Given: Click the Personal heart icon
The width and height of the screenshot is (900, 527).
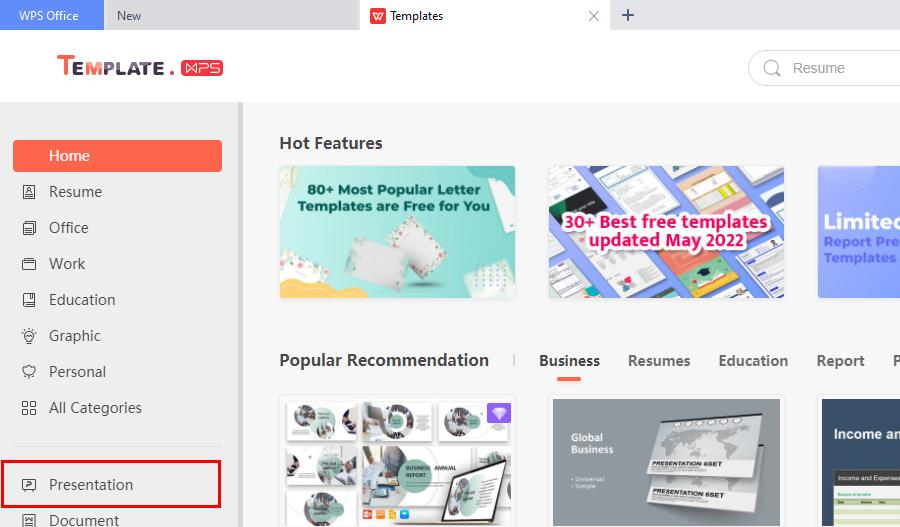Looking at the screenshot, I should [29, 372].
